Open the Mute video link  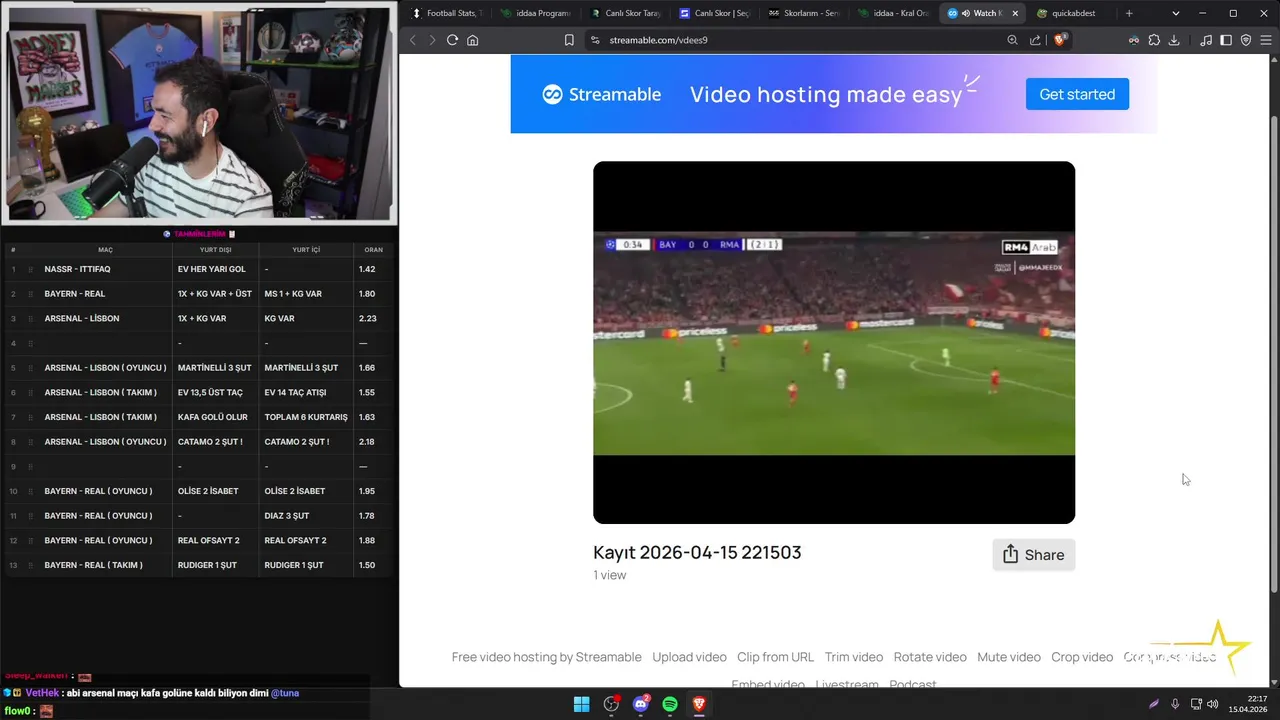click(1009, 657)
